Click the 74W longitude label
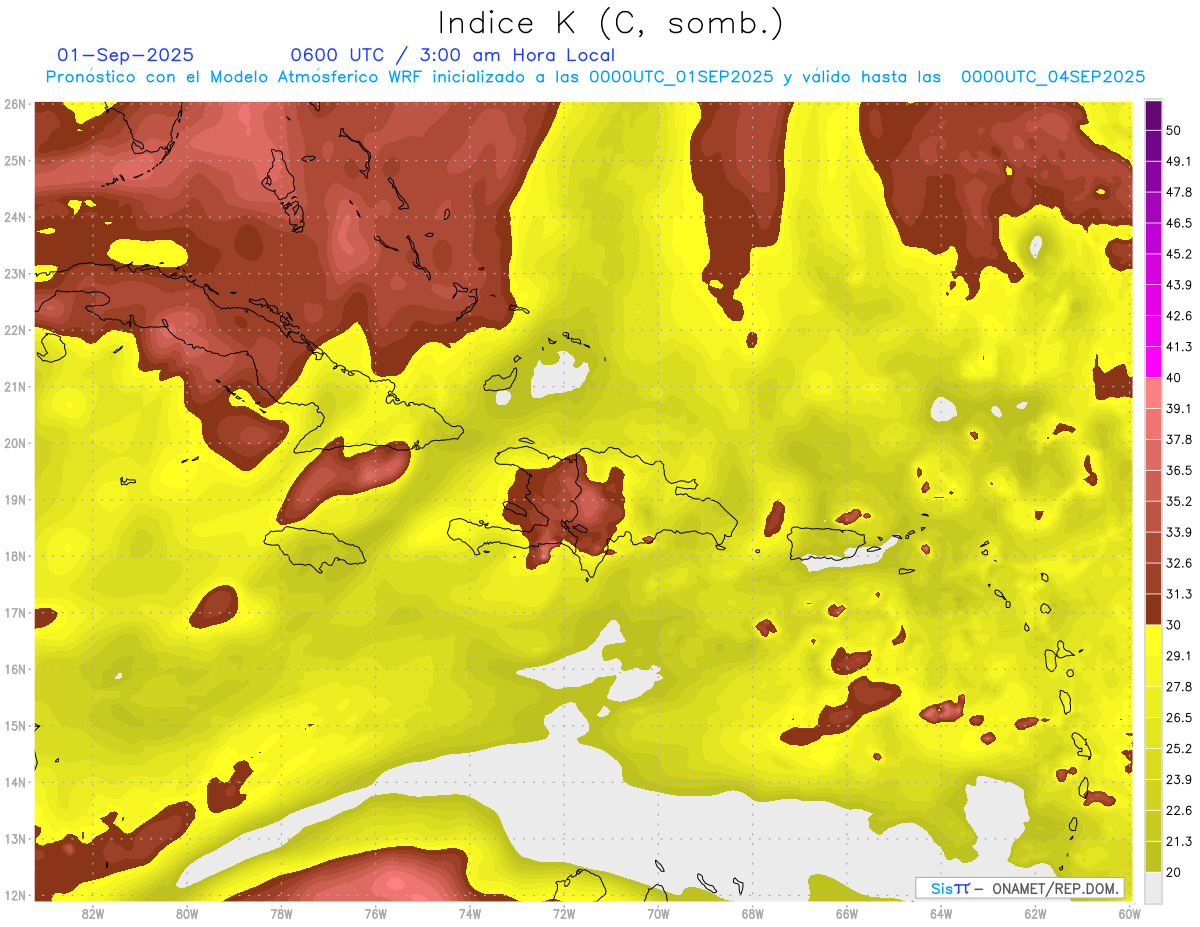The height and width of the screenshot is (927, 1200). tap(470, 913)
